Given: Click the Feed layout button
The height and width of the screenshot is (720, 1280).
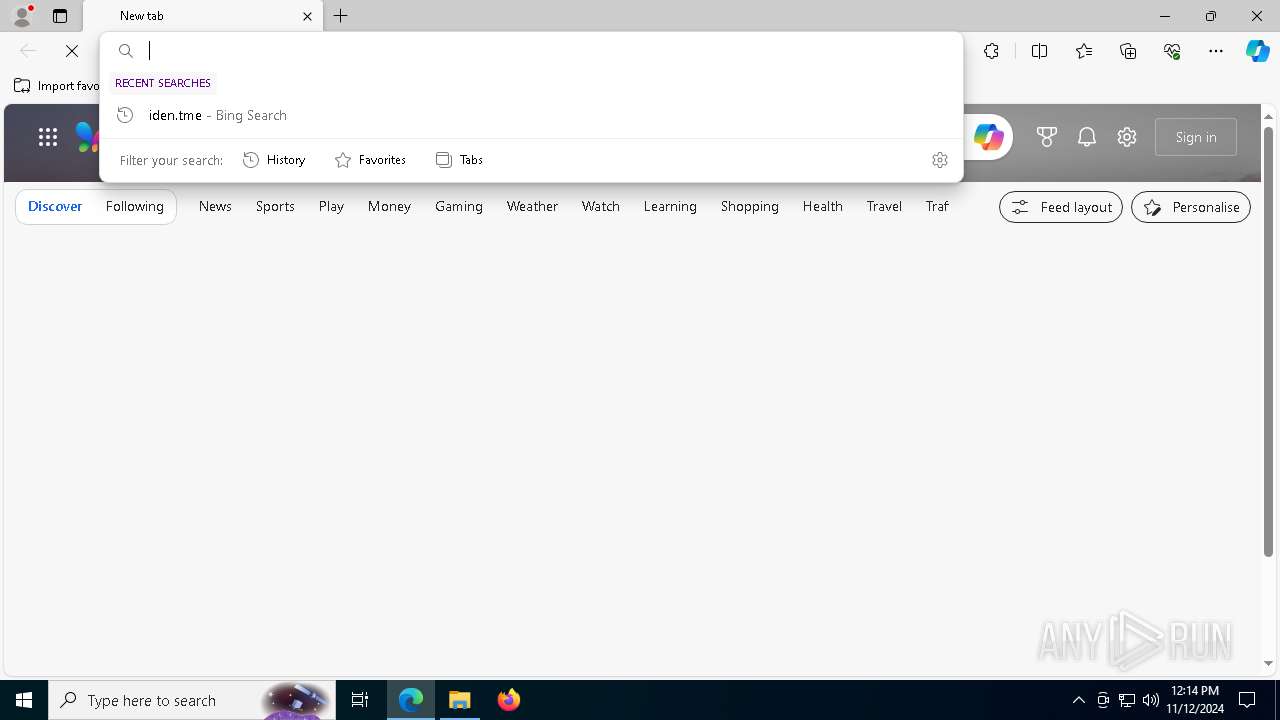Looking at the screenshot, I should 1061,207.
